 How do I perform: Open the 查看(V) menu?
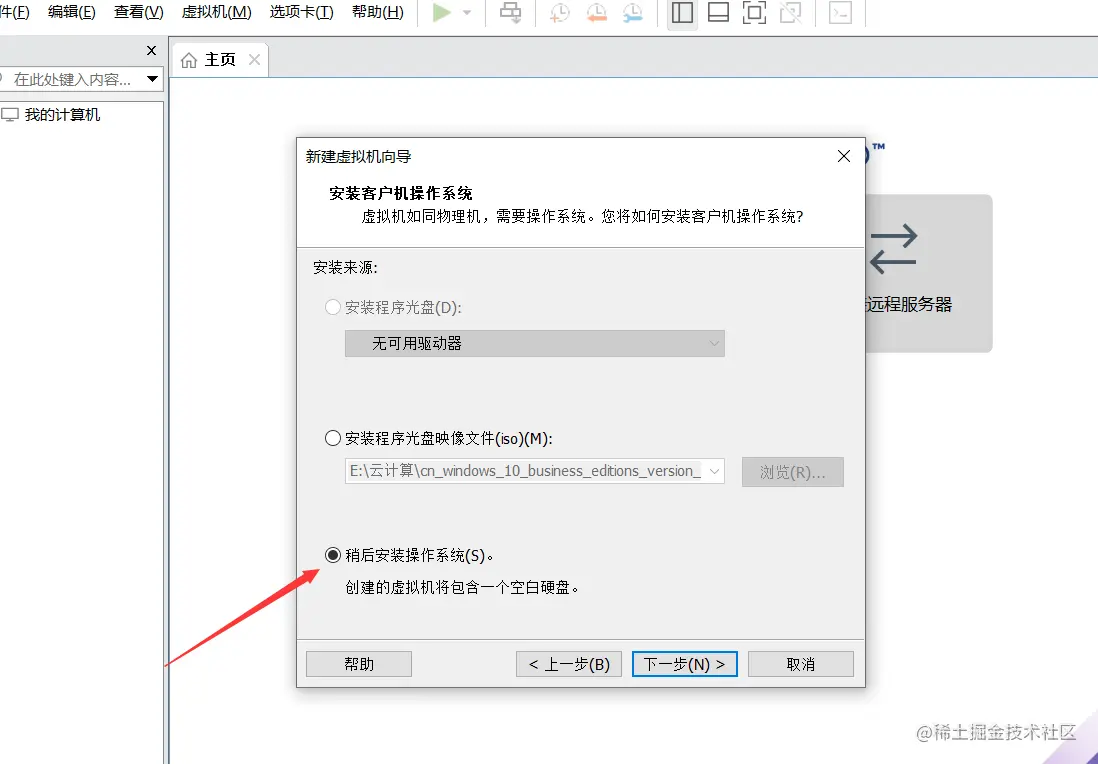139,12
